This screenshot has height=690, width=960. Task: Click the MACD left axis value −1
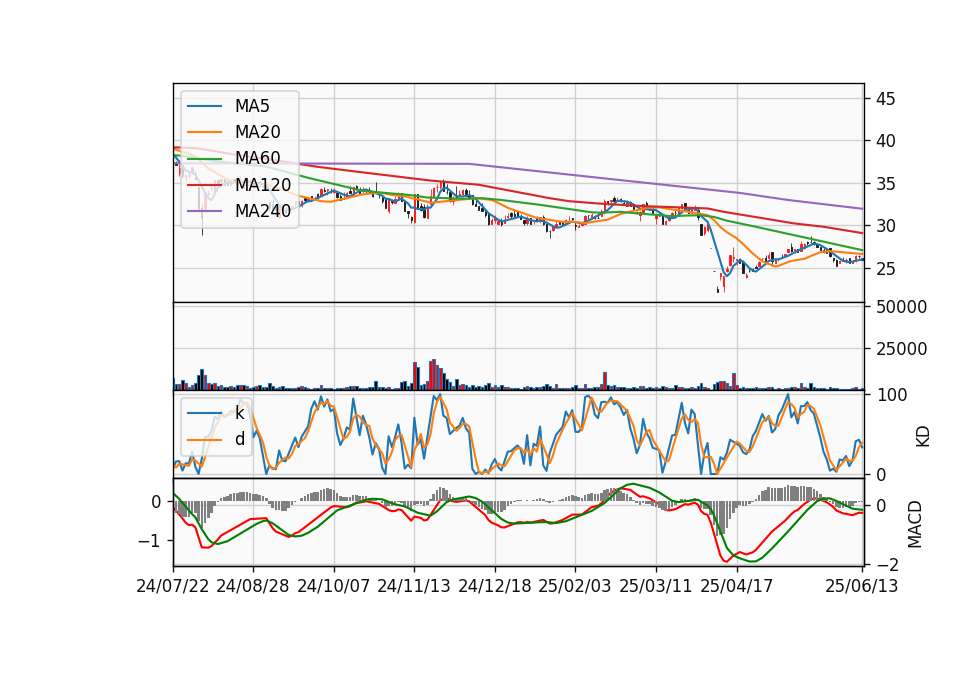150,541
